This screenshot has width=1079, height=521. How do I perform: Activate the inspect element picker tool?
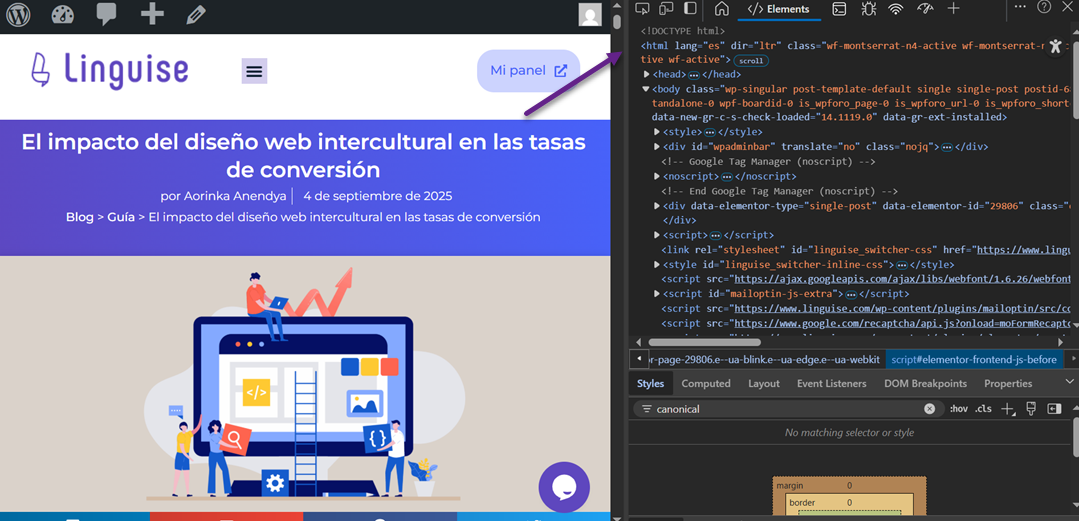pyautogui.click(x=642, y=8)
